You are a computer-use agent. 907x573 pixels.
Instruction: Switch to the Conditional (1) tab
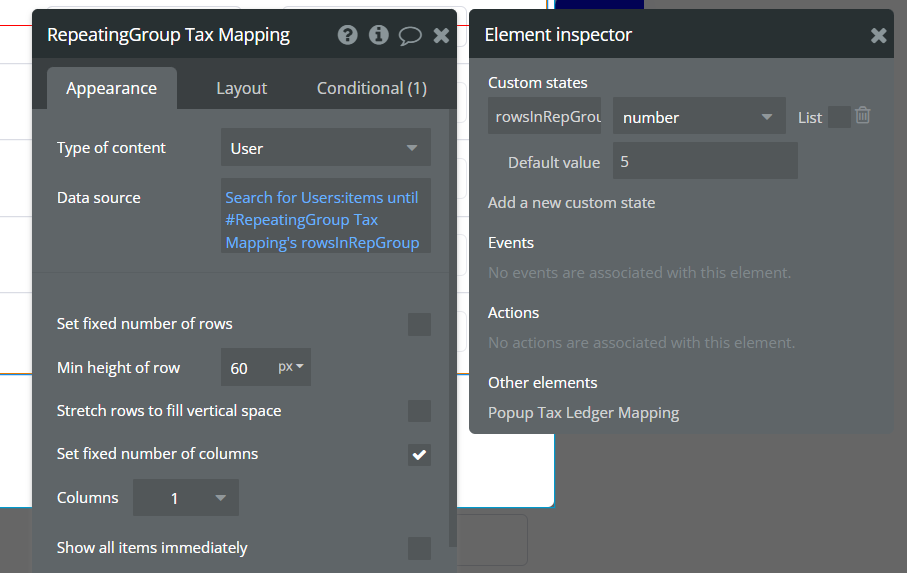[372, 88]
